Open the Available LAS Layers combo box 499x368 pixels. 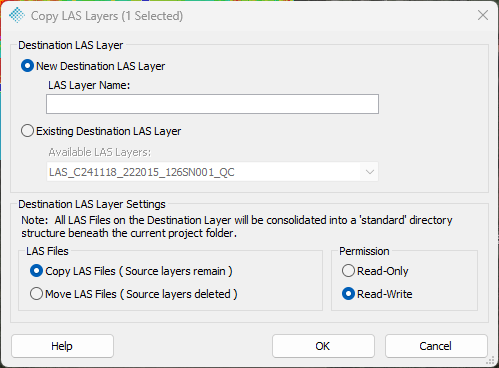[x=212, y=172]
